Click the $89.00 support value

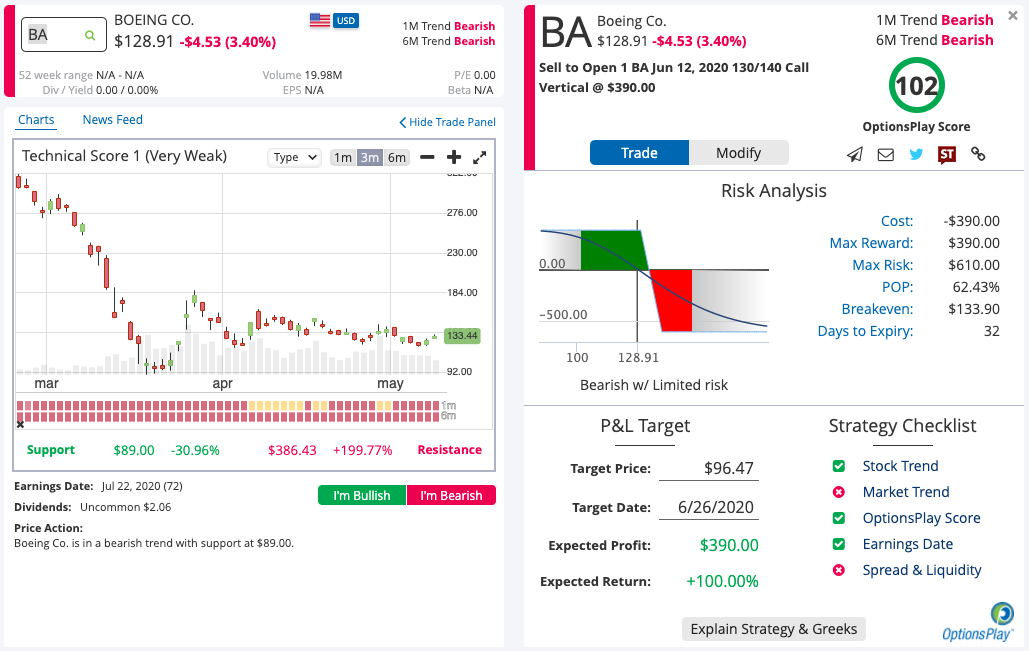tap(134, 450)
